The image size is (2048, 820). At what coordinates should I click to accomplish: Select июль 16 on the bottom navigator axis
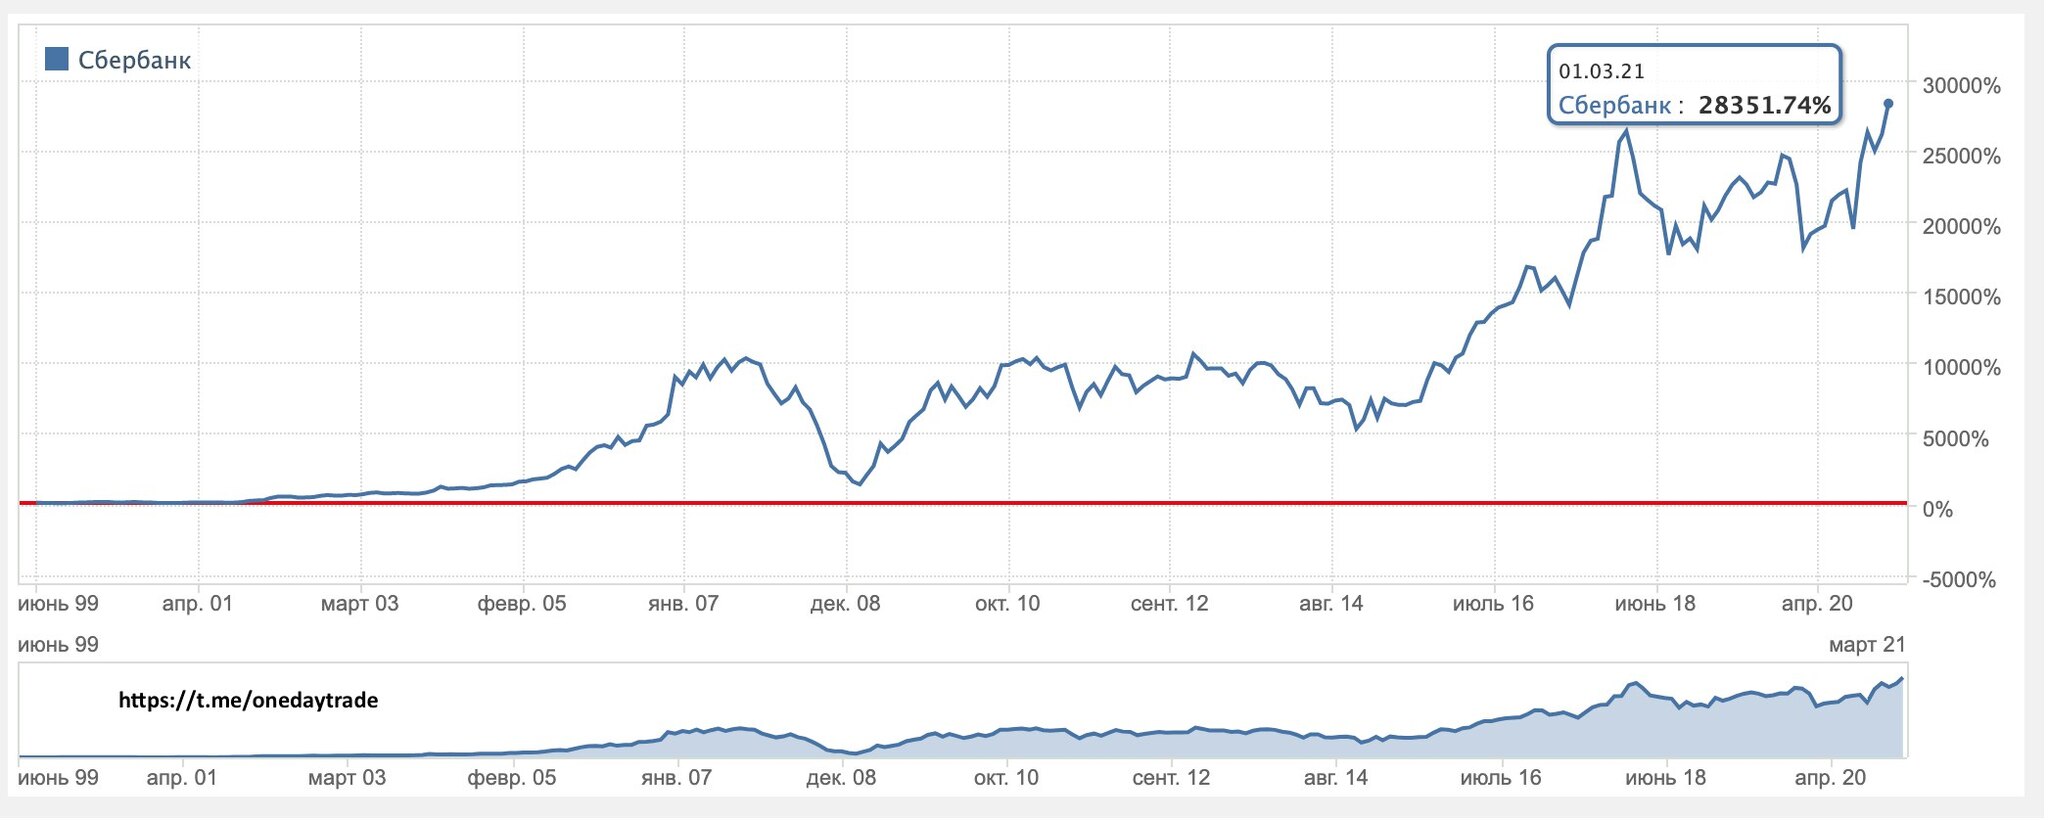1500,778
